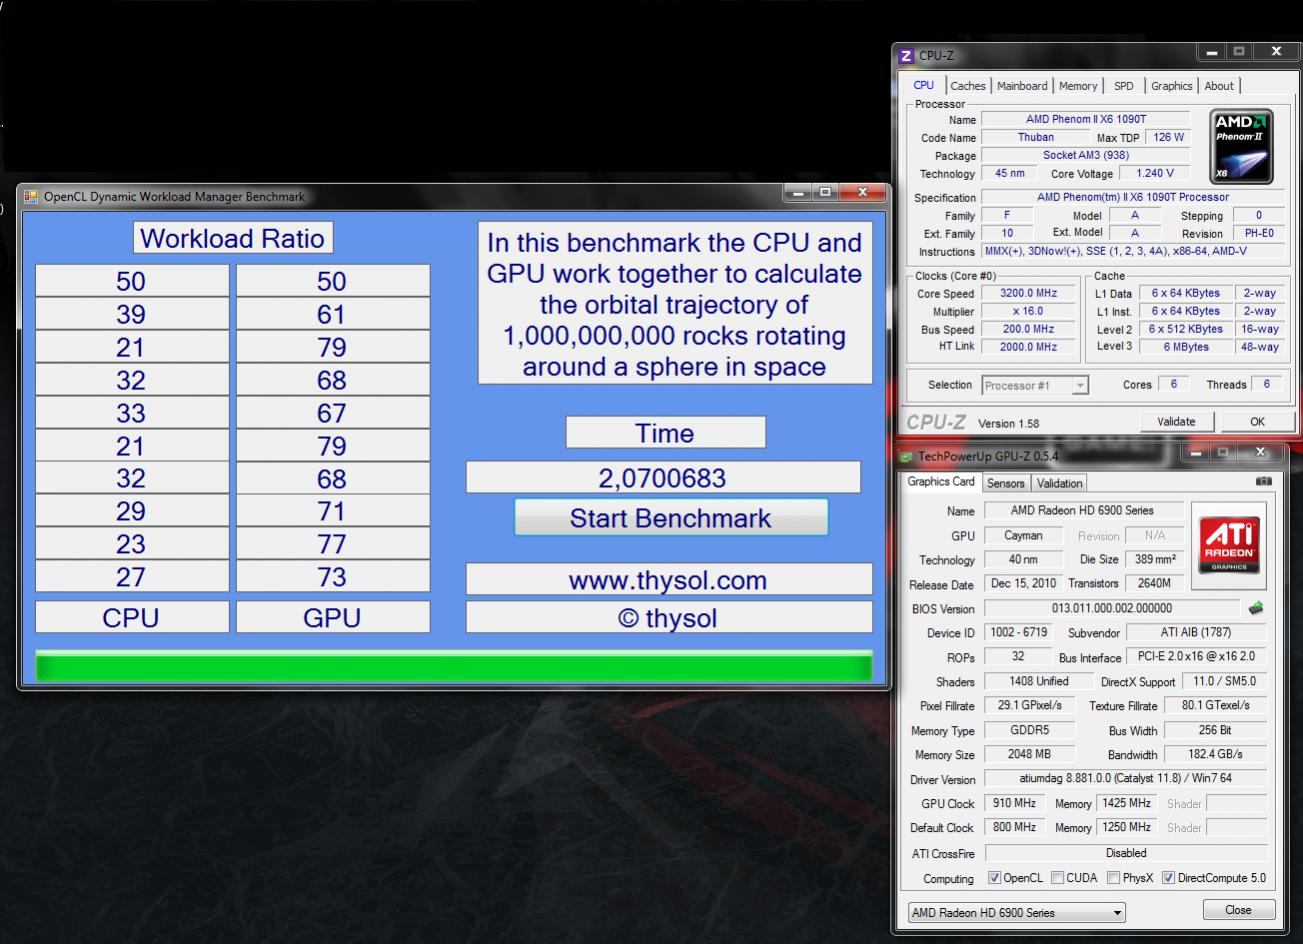Click the Close button in GPU-Z

coord(1238,910)
